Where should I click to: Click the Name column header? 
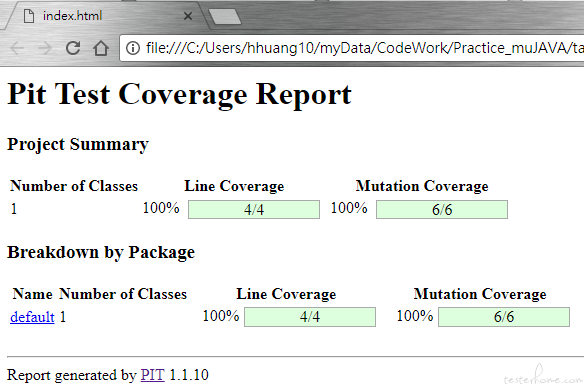click(x=33, y=294)
